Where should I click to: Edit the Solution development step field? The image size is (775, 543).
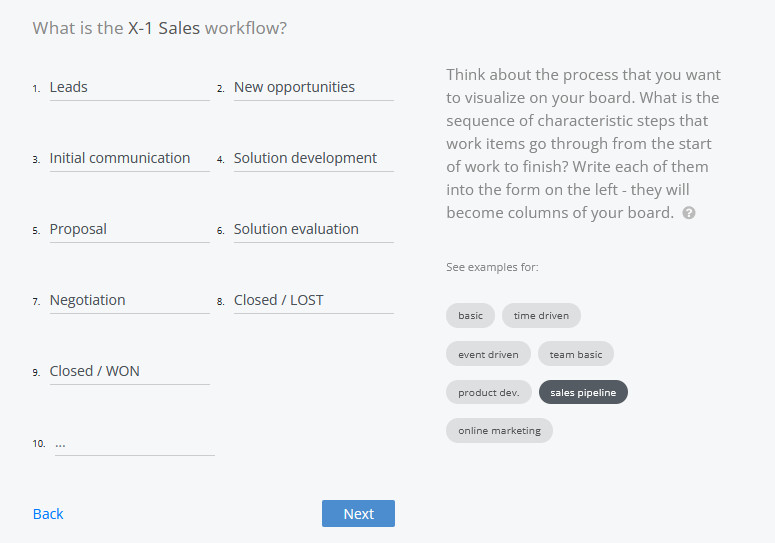[x=314, y=159]
